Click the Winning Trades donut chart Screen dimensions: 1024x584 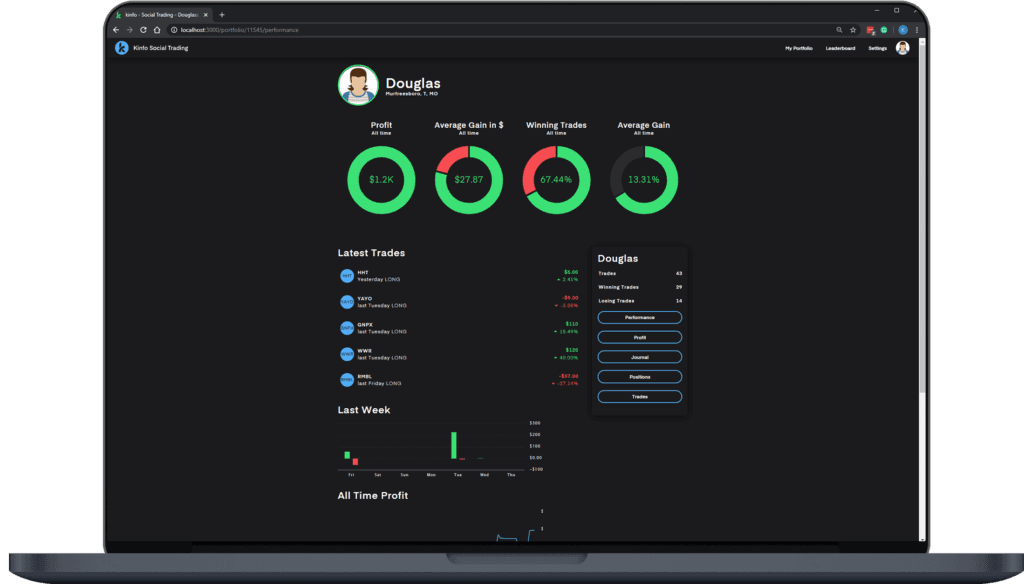556,180
